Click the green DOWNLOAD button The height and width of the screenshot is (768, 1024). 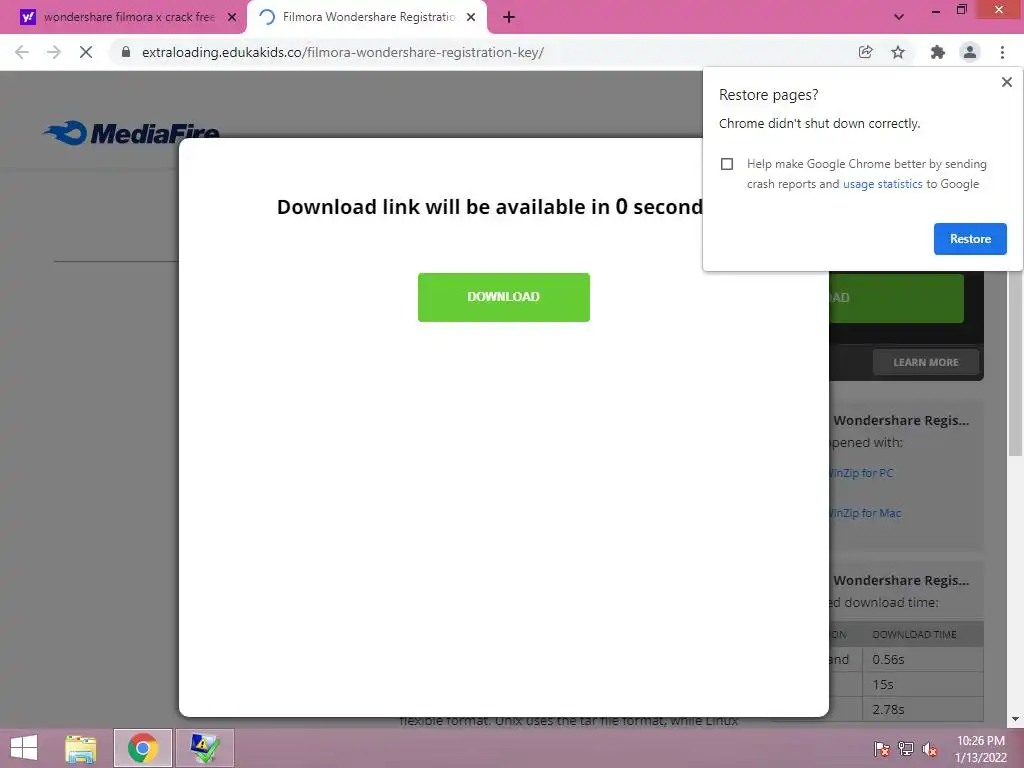pos(504,297)
